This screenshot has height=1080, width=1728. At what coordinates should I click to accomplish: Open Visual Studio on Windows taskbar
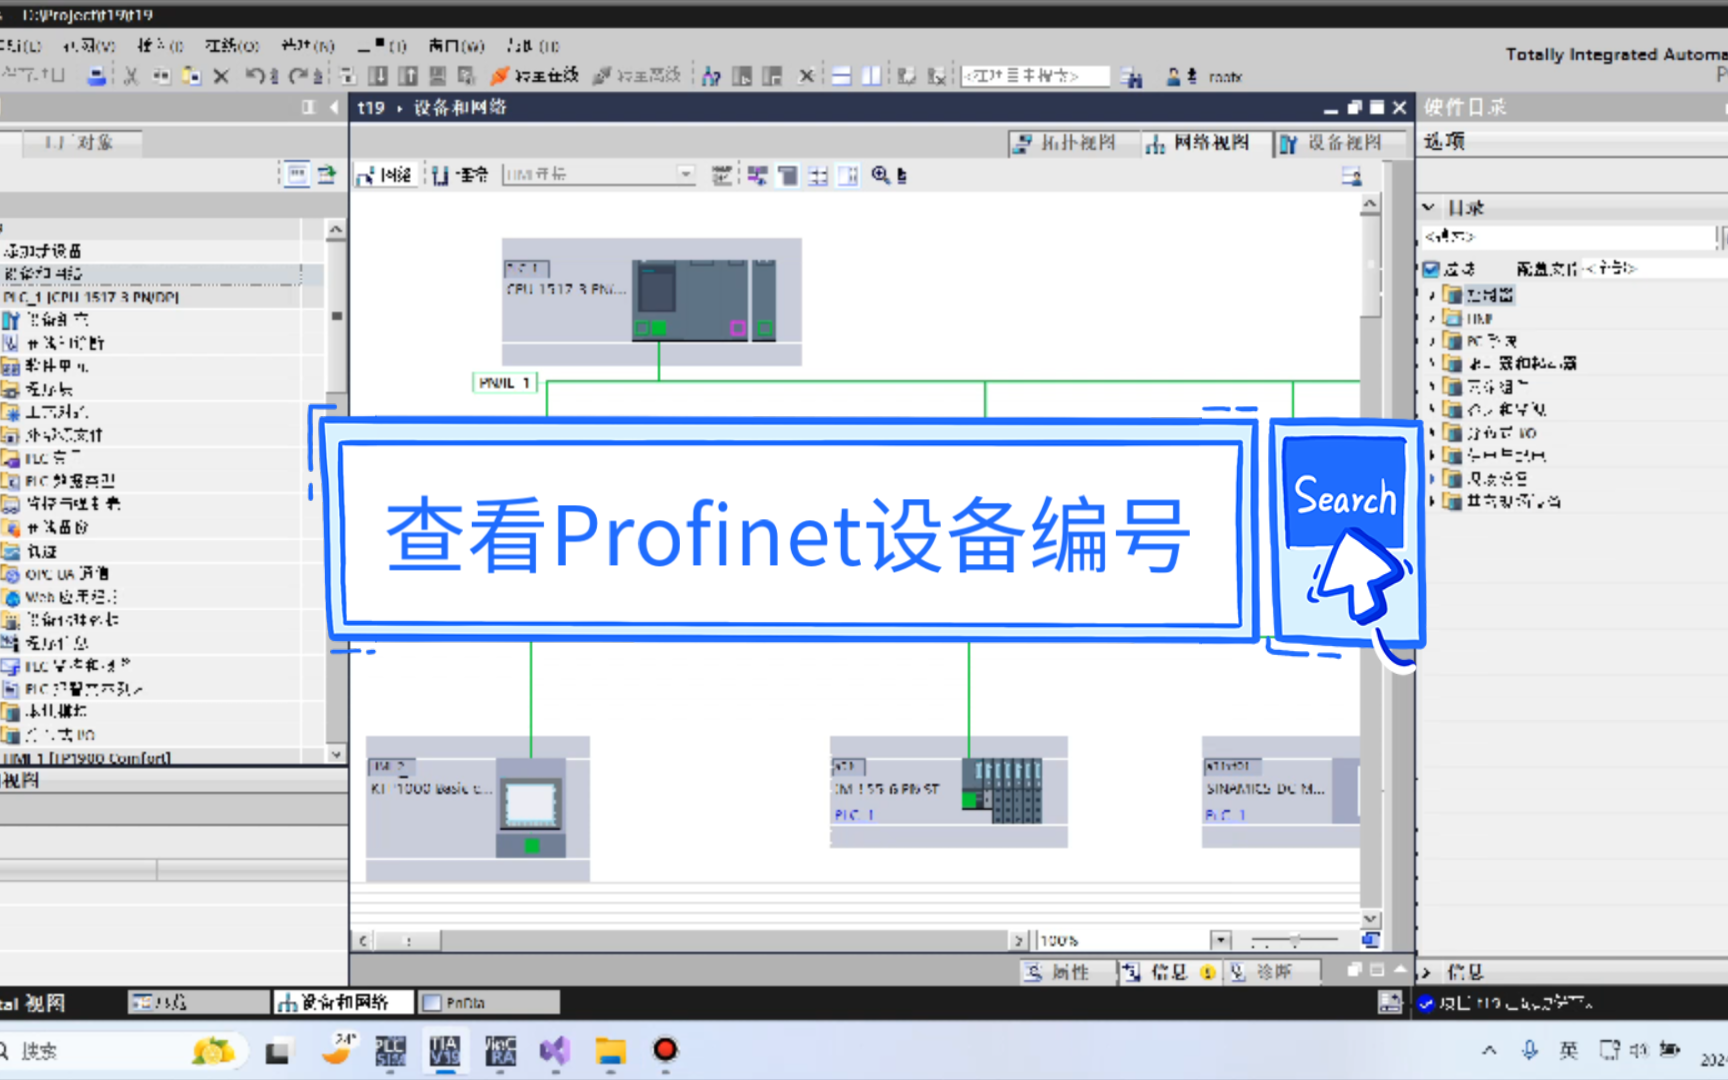click(x=555, y=1050)
